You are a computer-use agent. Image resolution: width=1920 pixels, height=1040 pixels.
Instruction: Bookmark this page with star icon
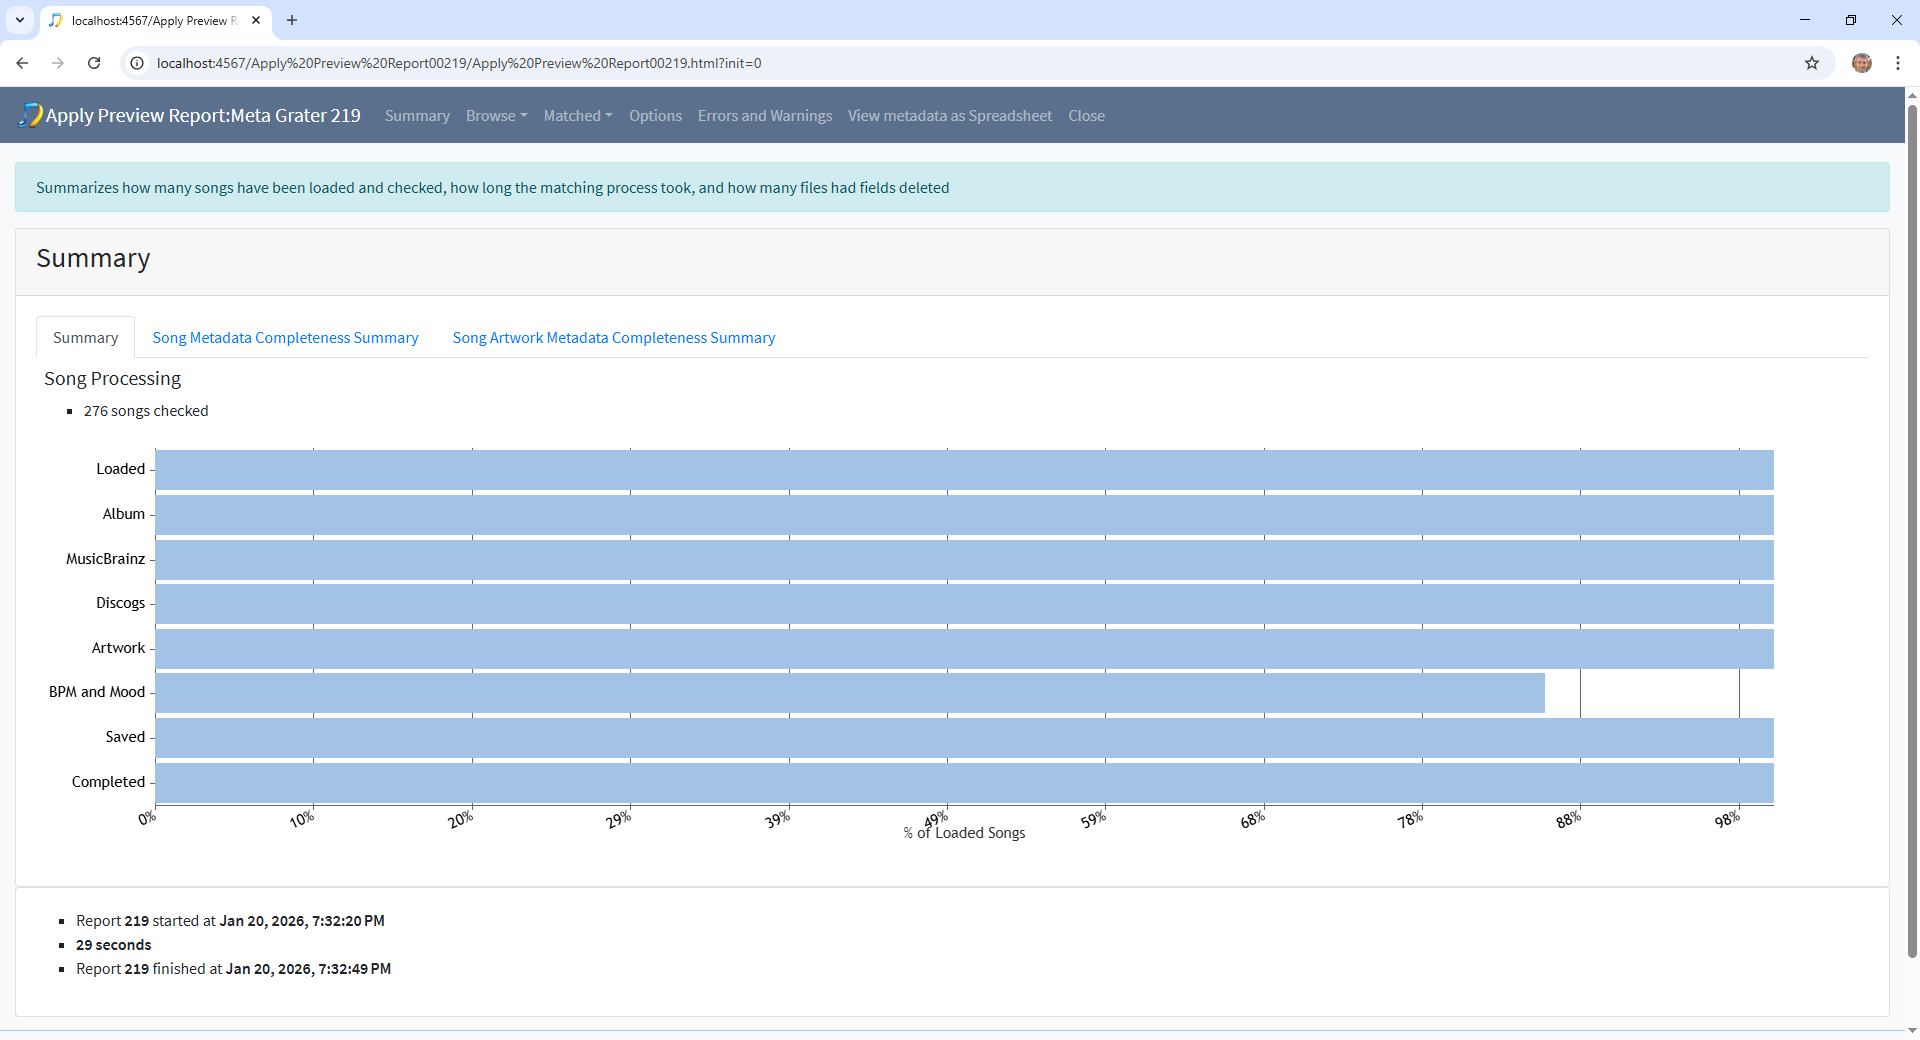click(1811, 63)
